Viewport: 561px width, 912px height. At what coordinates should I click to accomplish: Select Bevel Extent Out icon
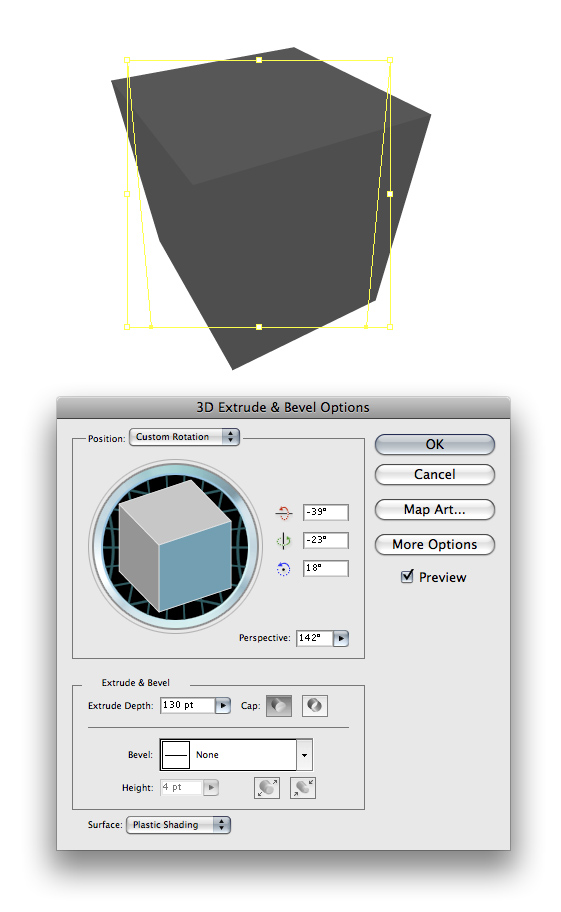click(267, 788)
